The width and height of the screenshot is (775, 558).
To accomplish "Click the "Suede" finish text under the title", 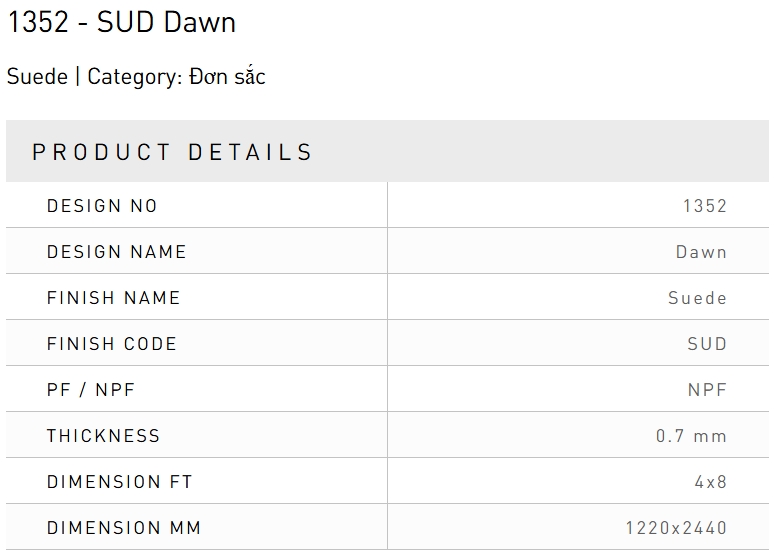I will click(37, 77).
